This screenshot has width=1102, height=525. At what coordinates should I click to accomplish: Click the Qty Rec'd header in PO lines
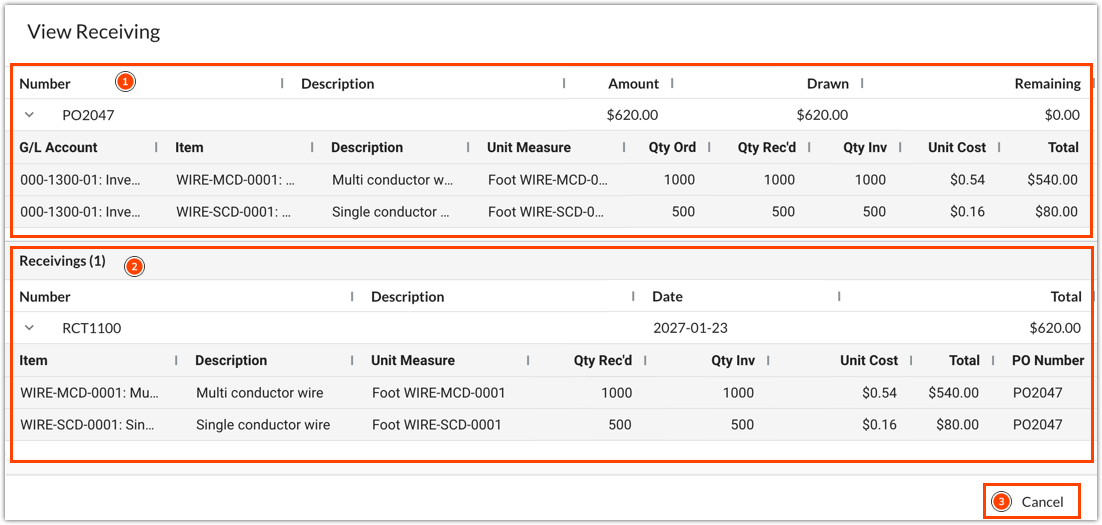(766, 148)
